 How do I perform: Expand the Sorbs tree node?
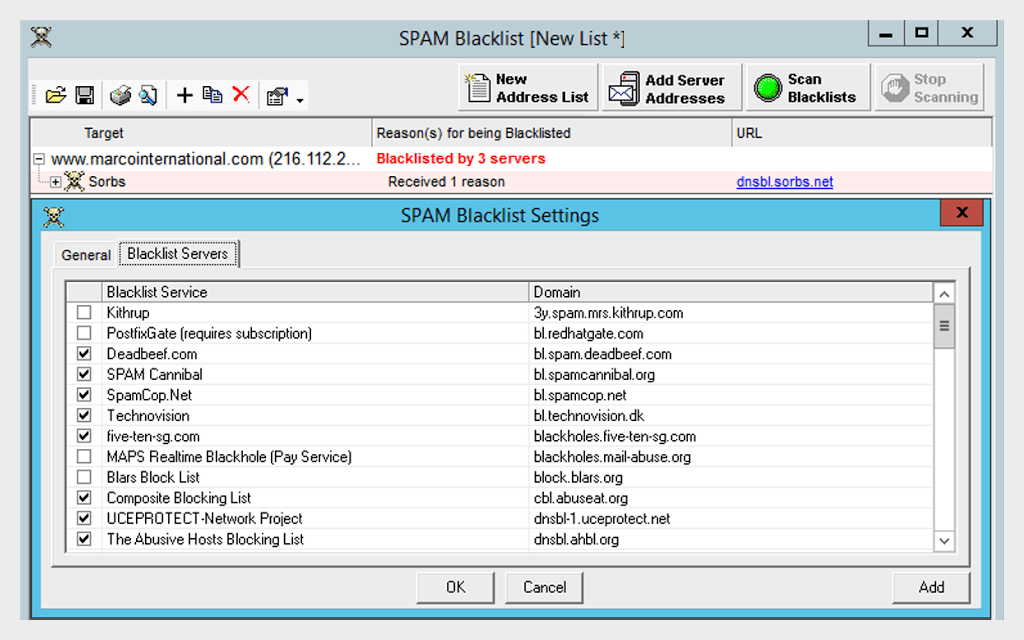tap(56, 182)
